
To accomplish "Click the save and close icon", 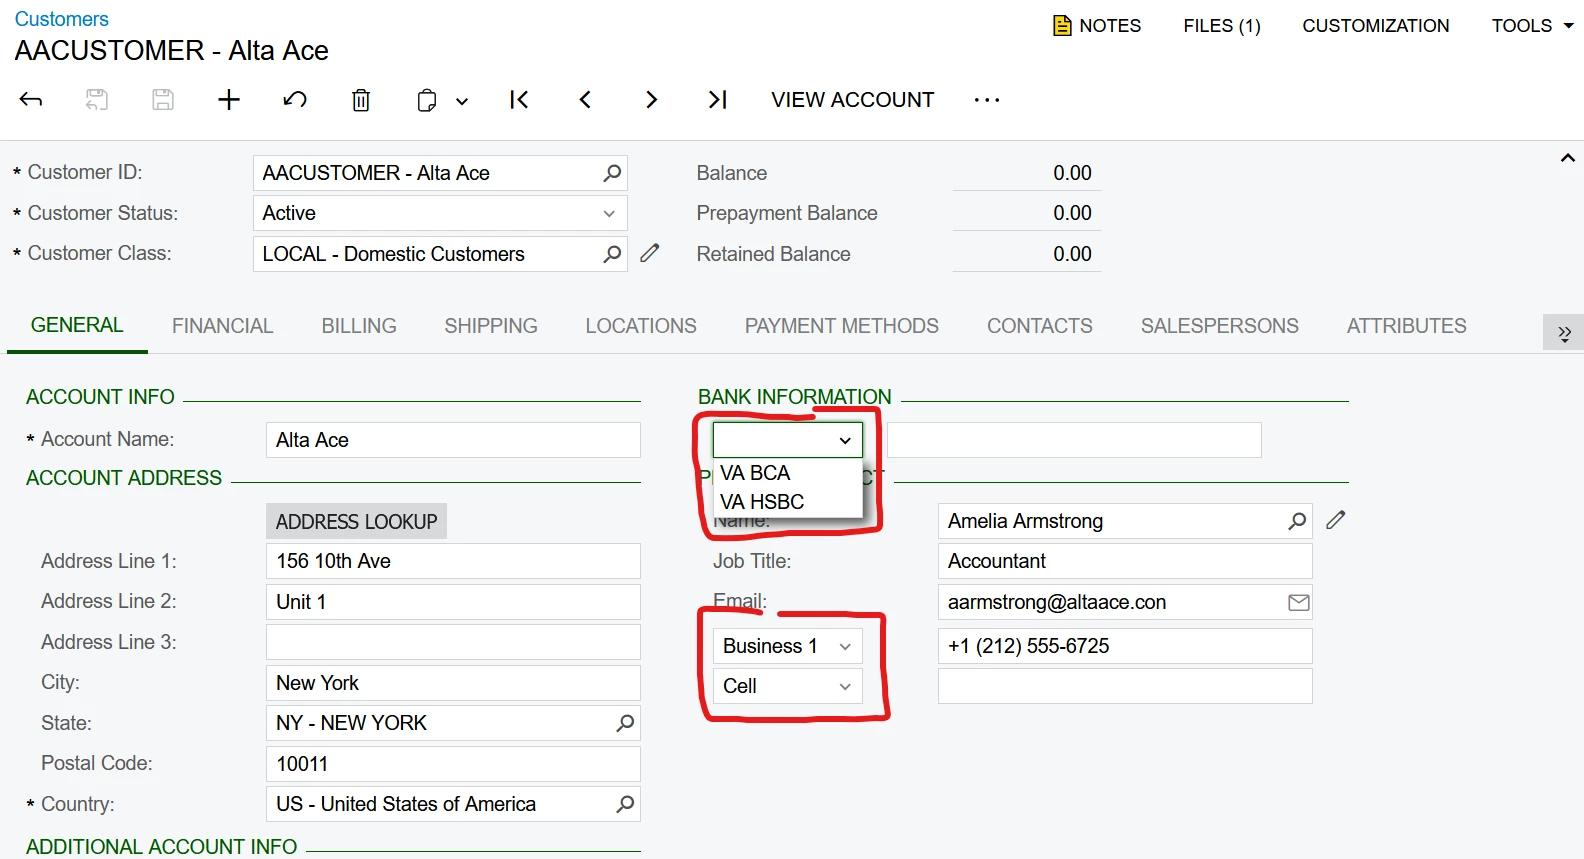I will coord(96,99).
